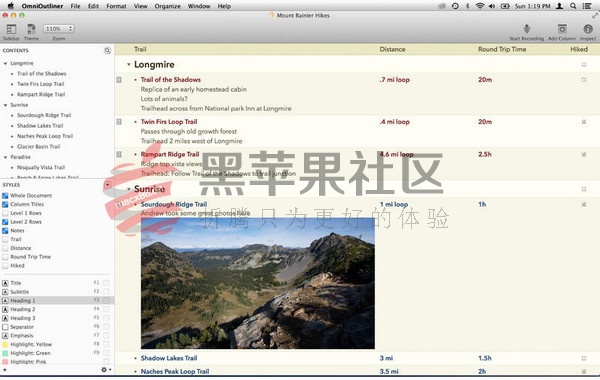This screenshot has height=380, width=600.
Task: Toggle the Level 1 Rows style checkbox
Action: click(5, 213)
